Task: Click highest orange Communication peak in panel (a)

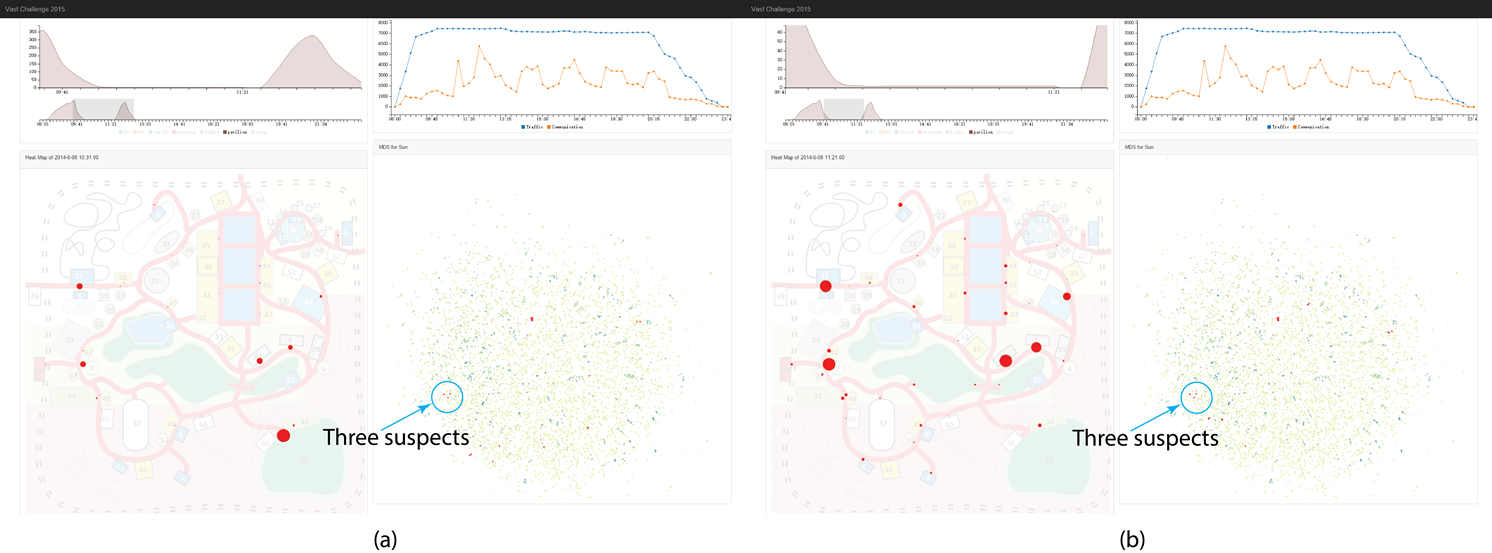Action: (x=479, y=45)
